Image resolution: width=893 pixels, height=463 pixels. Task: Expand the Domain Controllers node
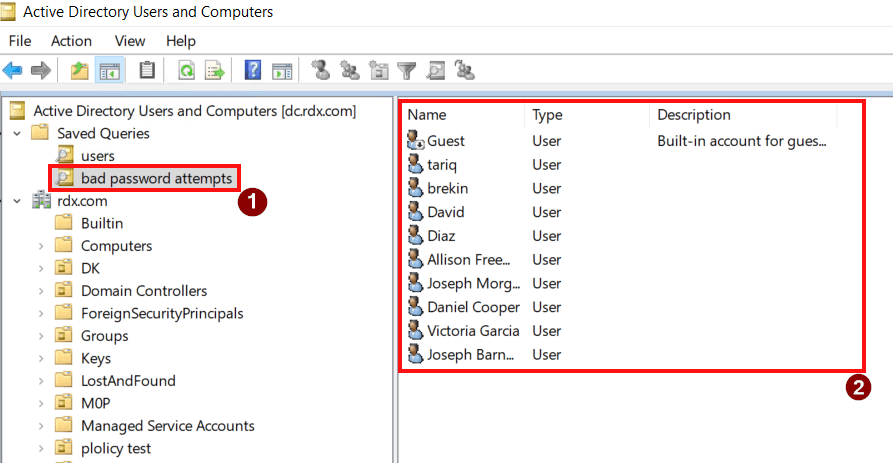[x=41, y=291]
